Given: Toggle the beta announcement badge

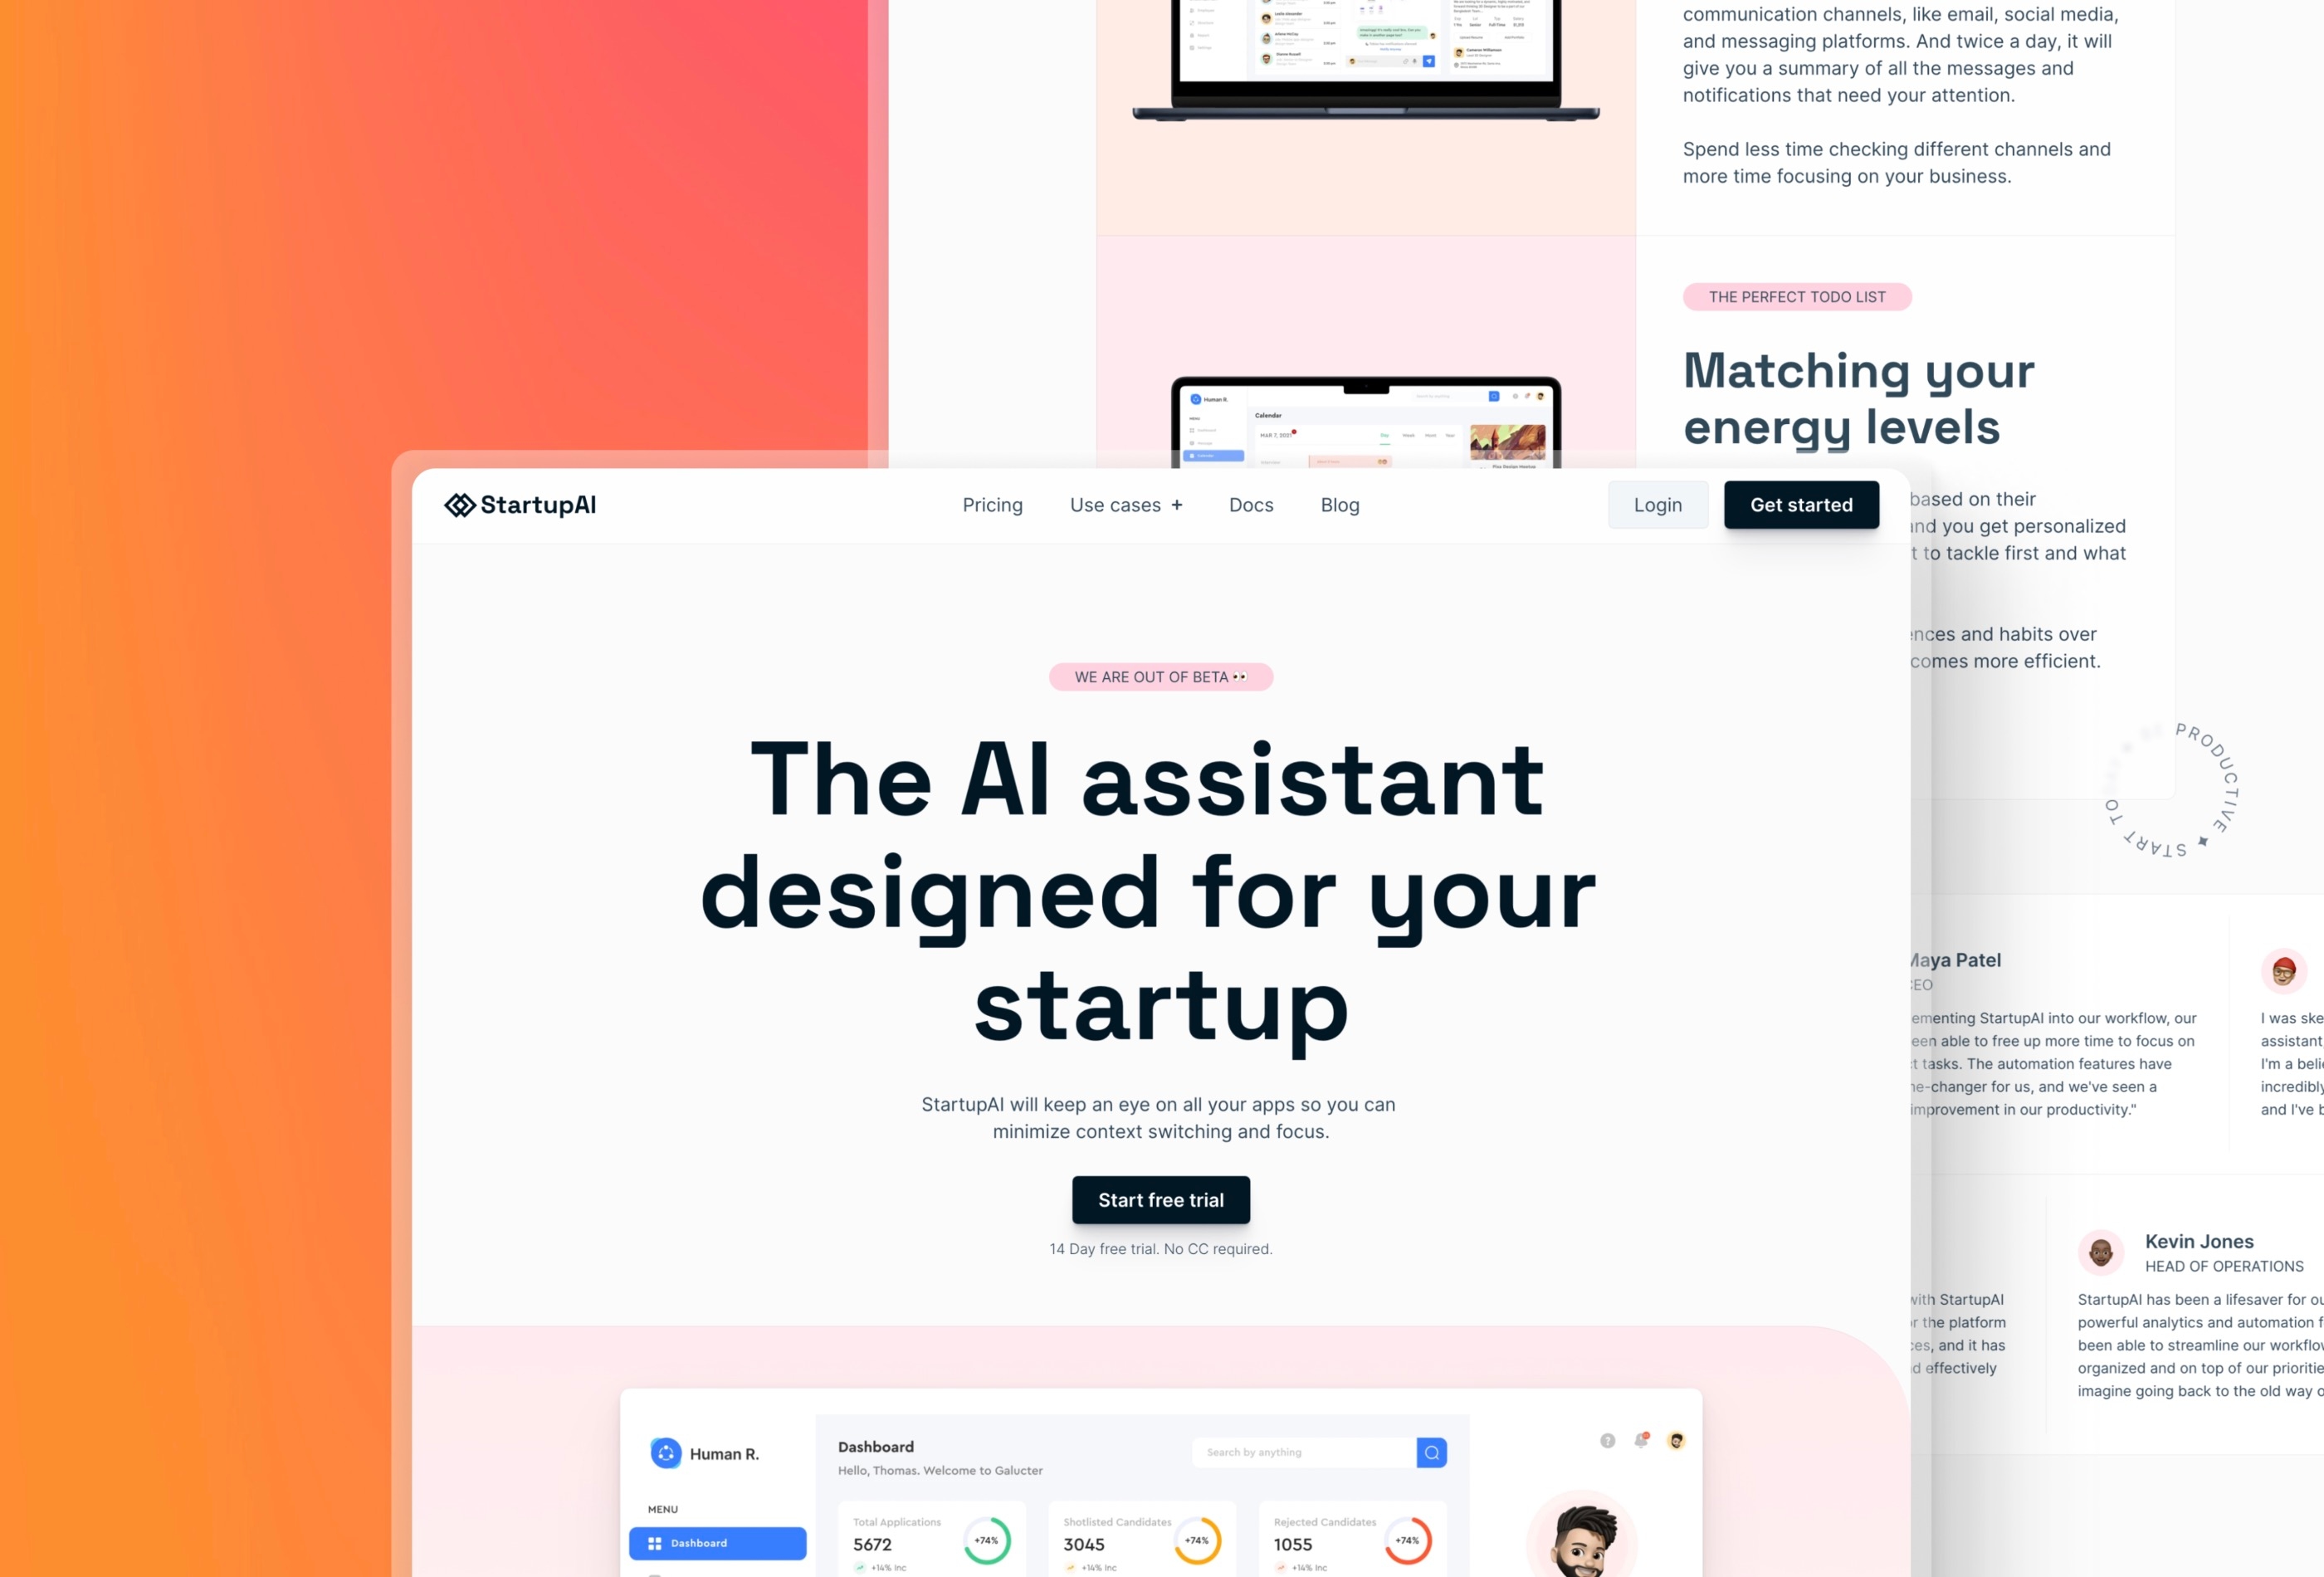Looking at the screenshot, I should coord(1161,676).
